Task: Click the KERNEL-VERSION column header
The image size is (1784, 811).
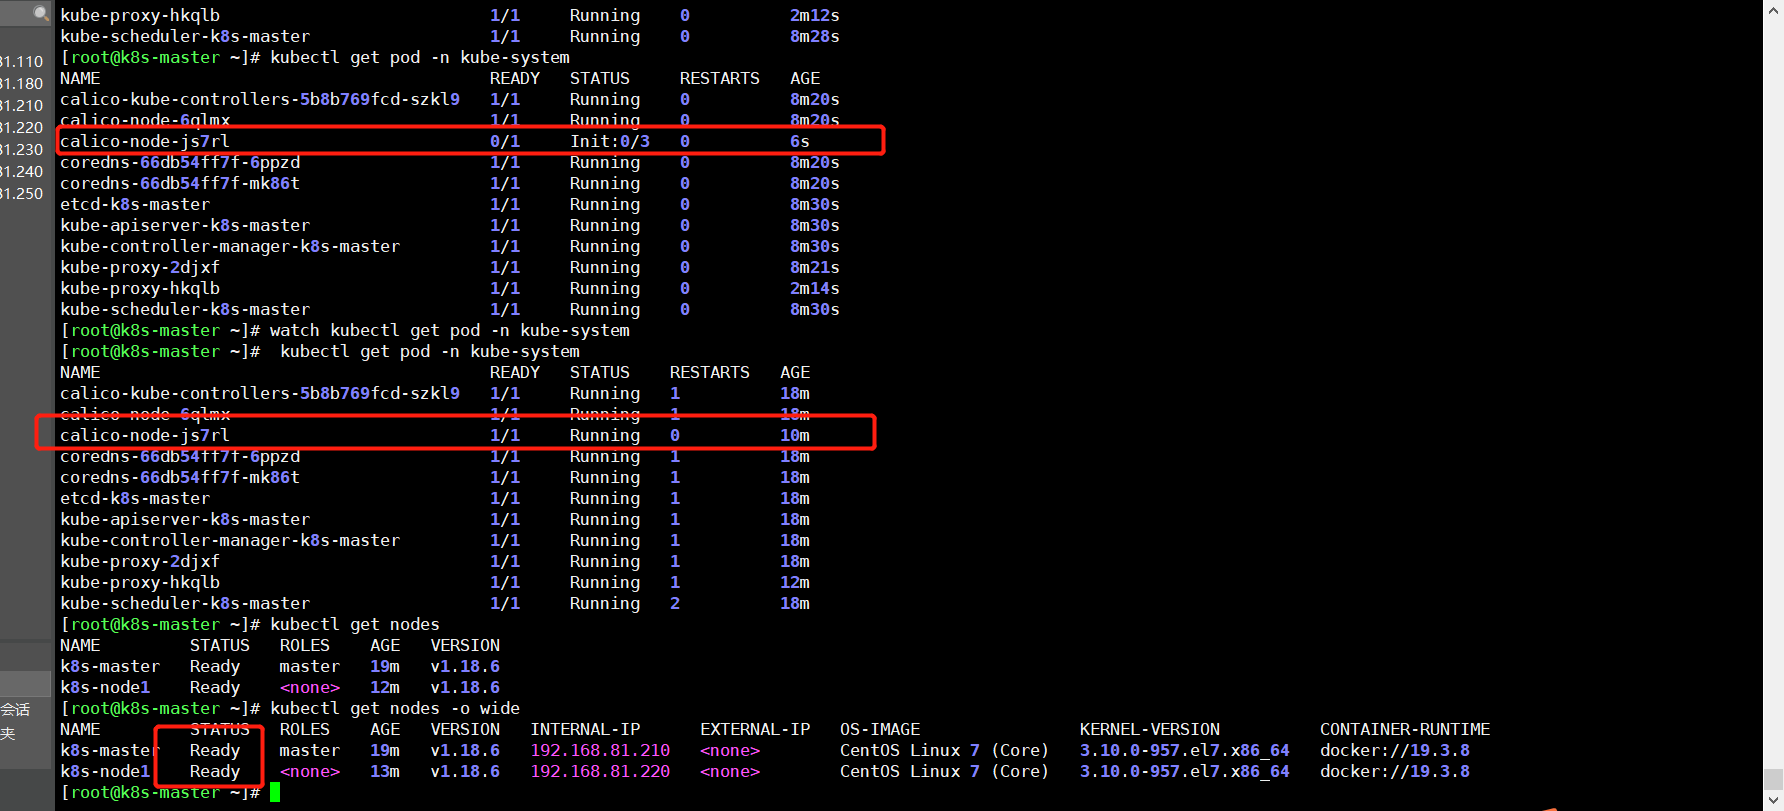Action: point(1150,729)
